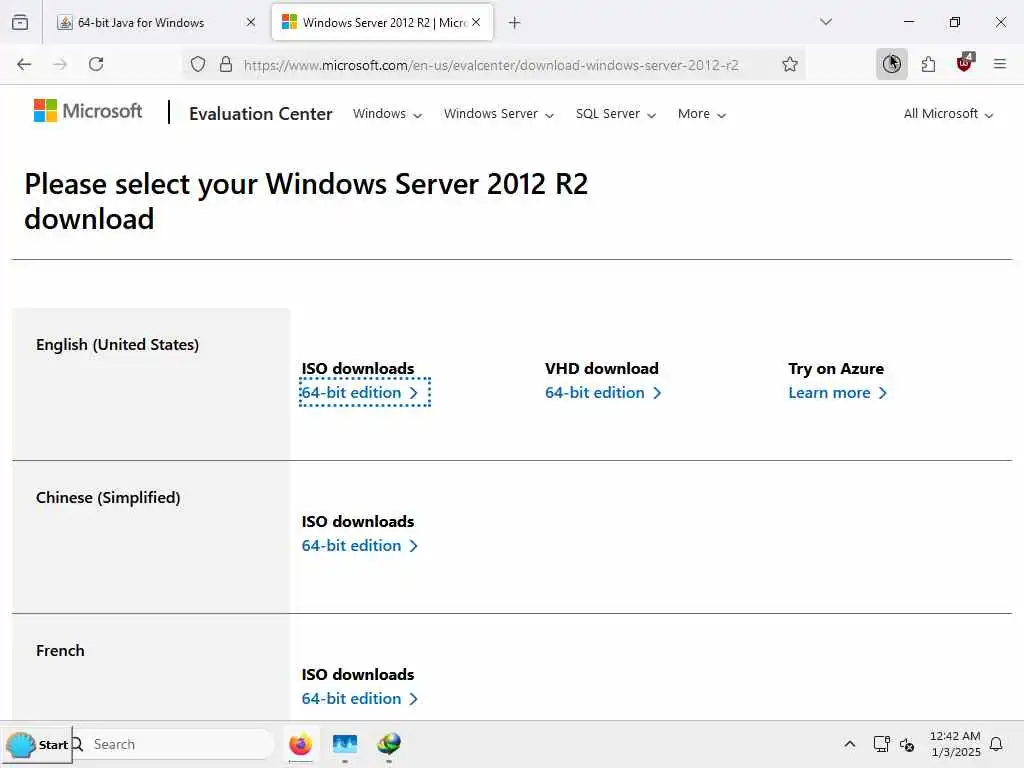Screen dimensions: 1024x768
Task: Click Learn more under Try on Azure
Action: coord(837,392)
